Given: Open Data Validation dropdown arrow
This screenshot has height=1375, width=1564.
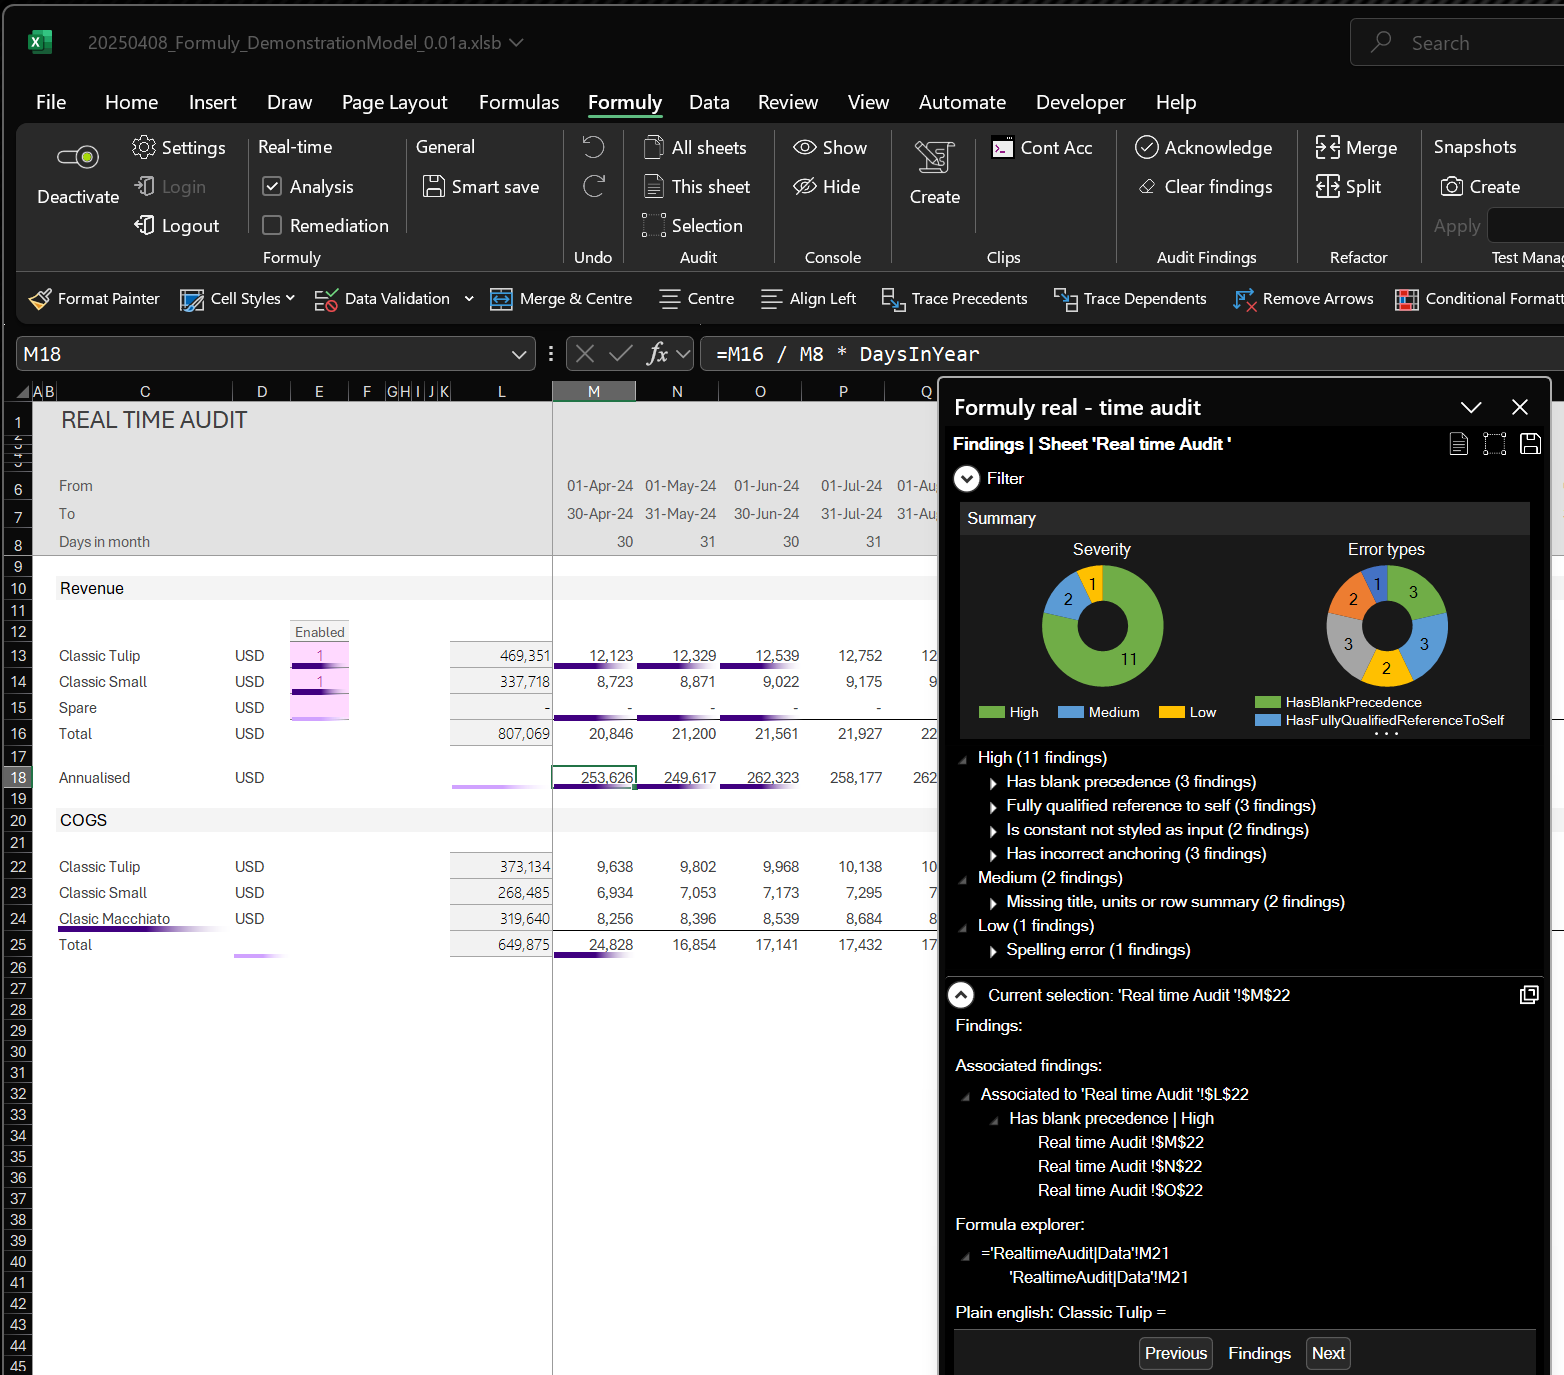Looking at the screenshot, I should [469, 298].
